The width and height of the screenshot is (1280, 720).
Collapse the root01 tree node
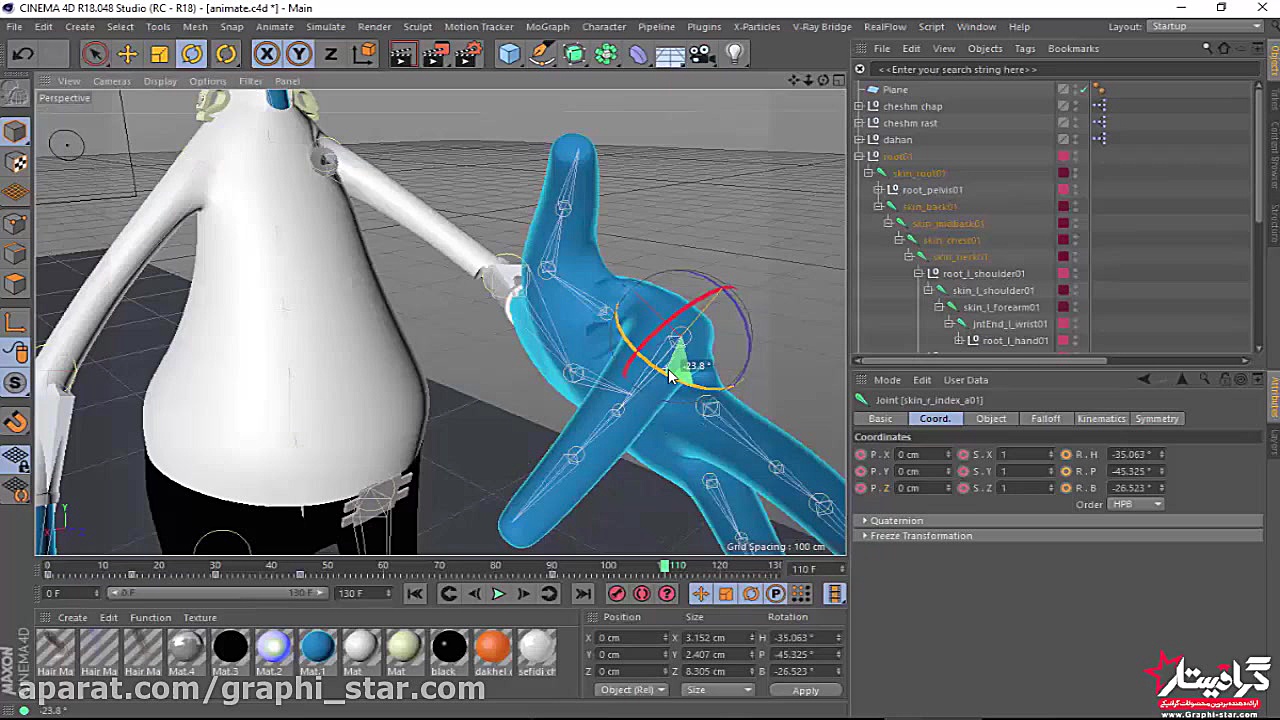tap(859, 157)
